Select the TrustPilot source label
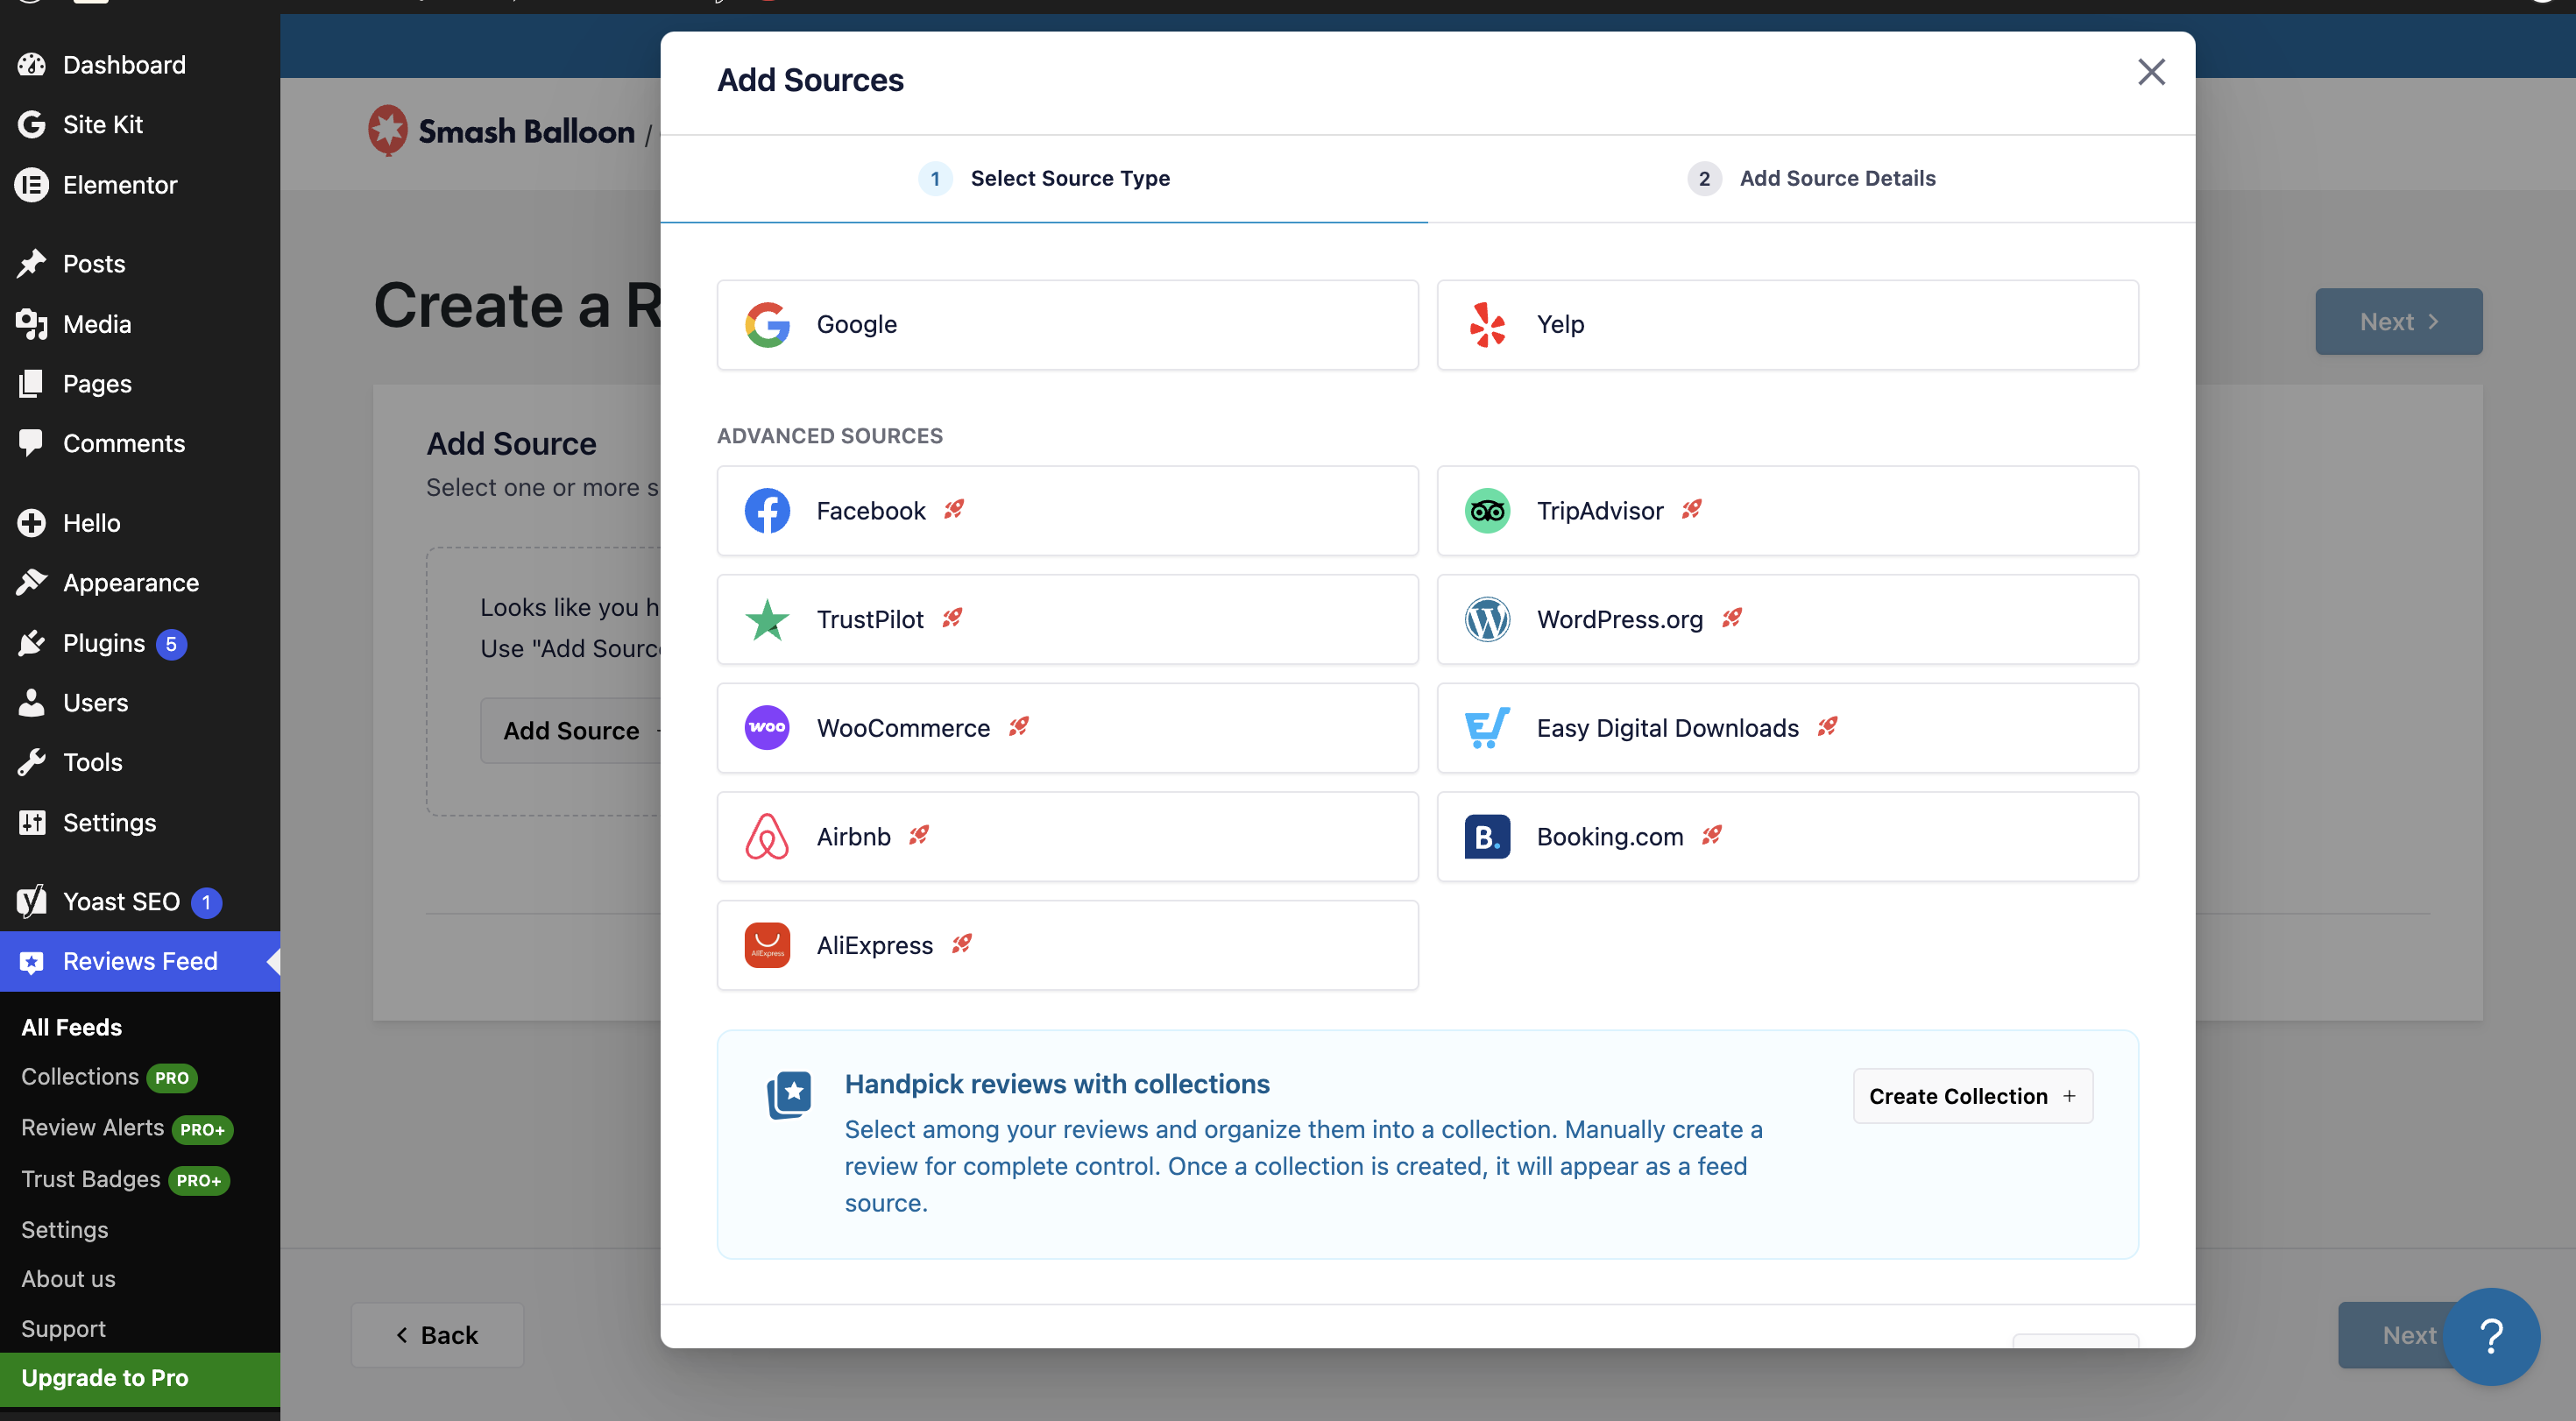2576x1421 pixels. (870, 620)
